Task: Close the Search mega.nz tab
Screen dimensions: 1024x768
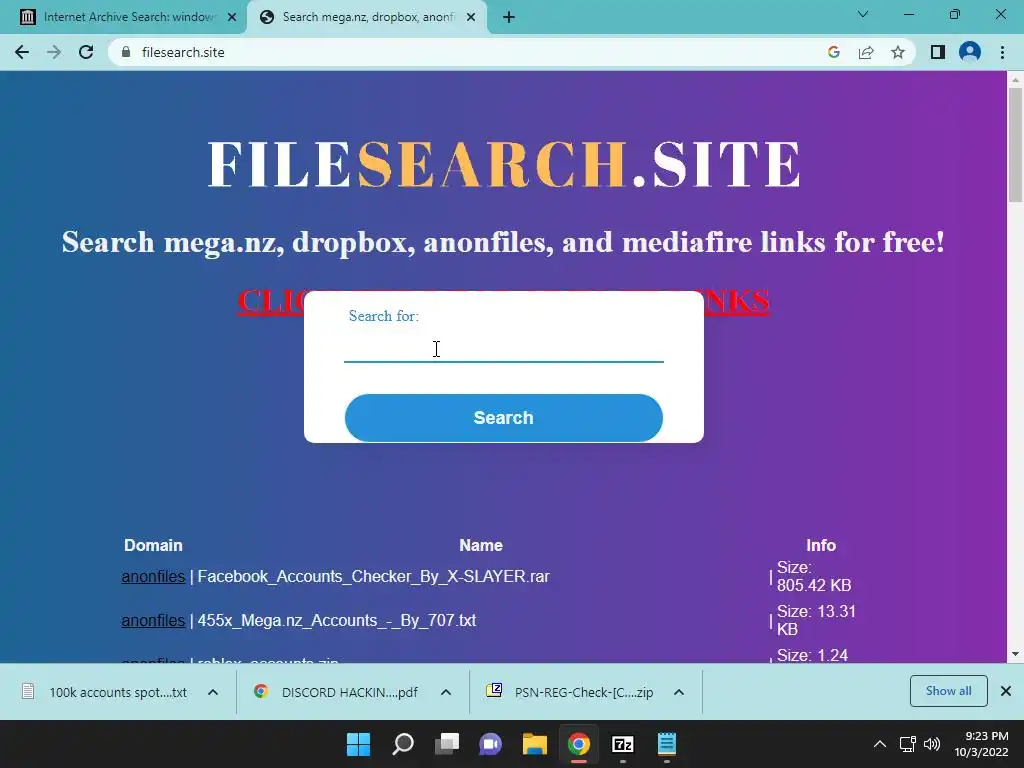Action: pyautogui.click(x=471, y=17)
